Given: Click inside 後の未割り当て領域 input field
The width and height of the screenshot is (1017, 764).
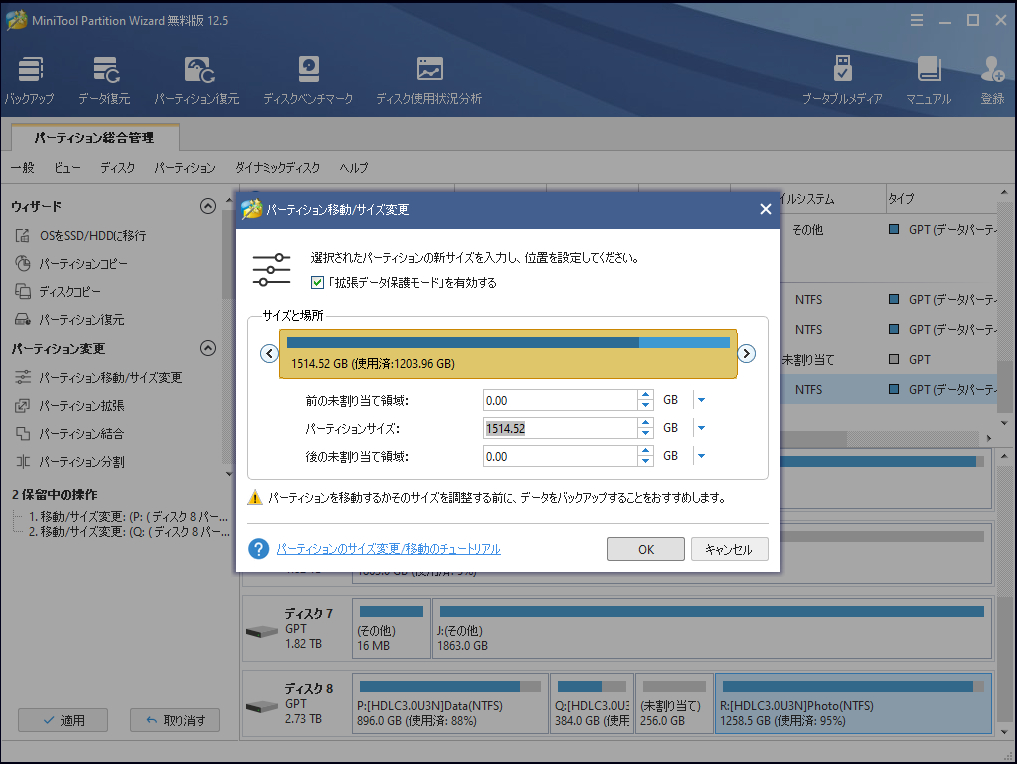Looking at the screenshot, I should tap(560, 456).
